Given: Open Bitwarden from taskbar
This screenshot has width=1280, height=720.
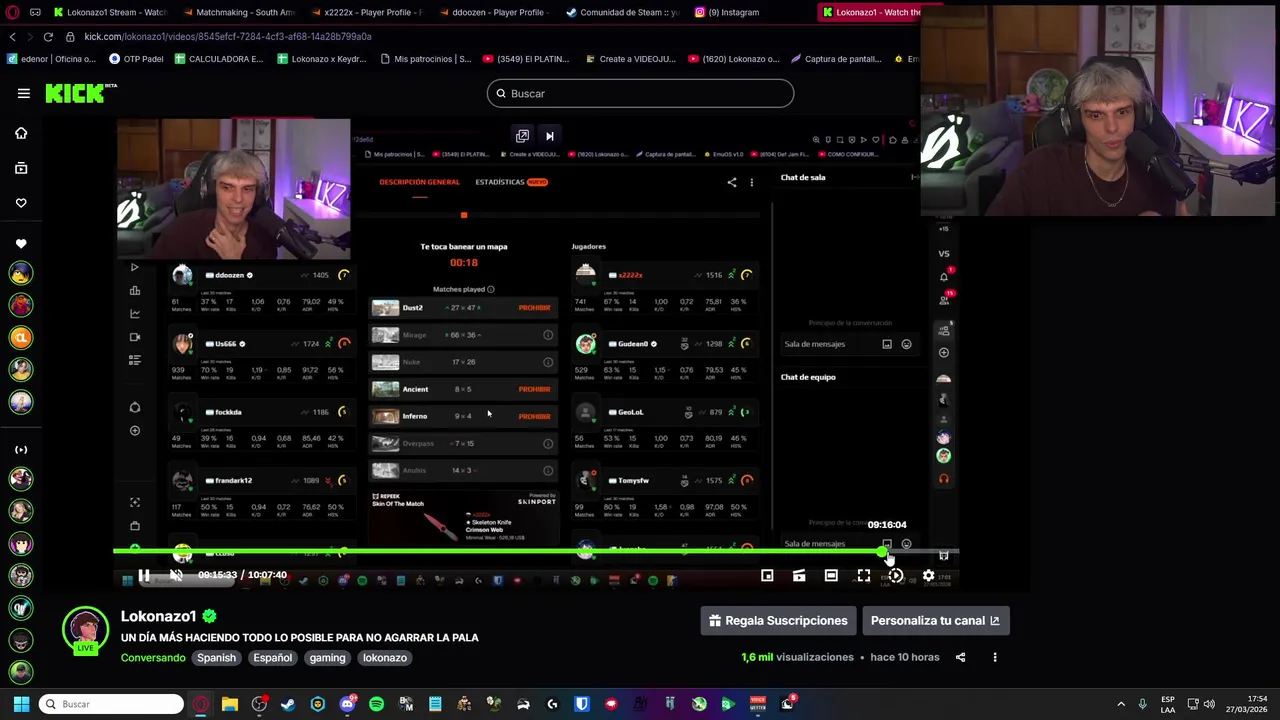Looking at the screenshot, I should (581, 704).
